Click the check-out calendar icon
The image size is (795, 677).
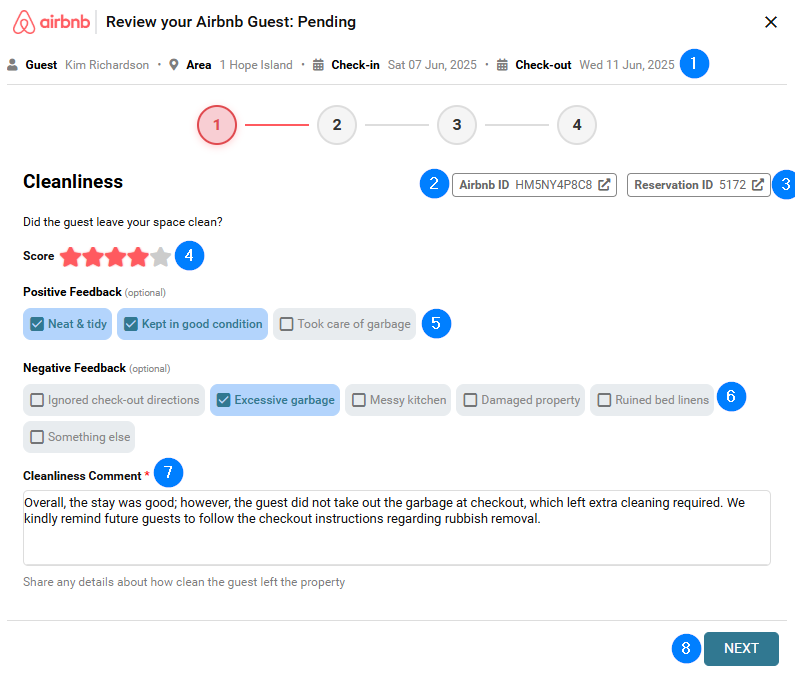(502, 65)
